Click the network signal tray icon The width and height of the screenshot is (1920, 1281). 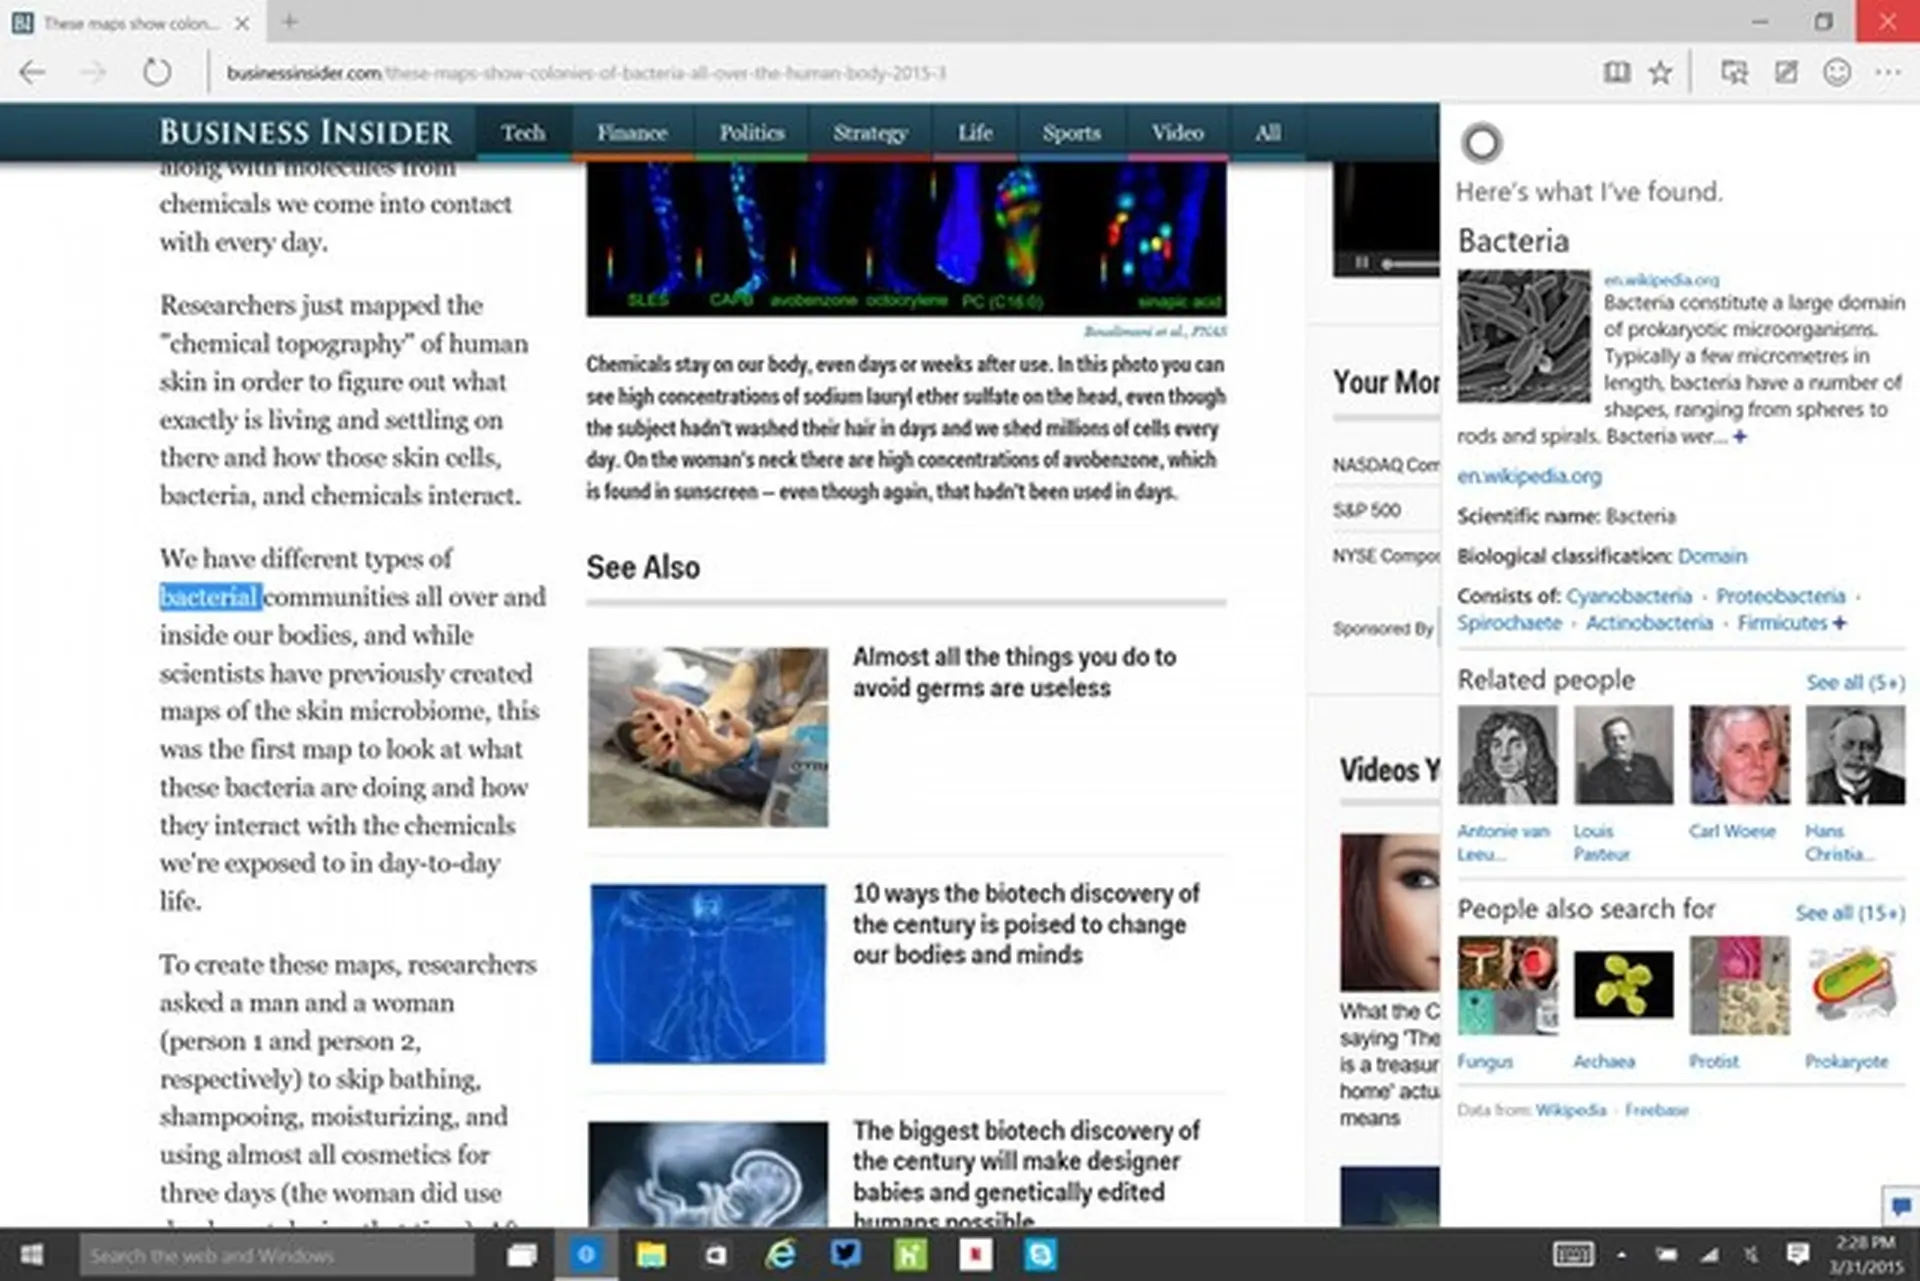click(x=1710, y=1254)
